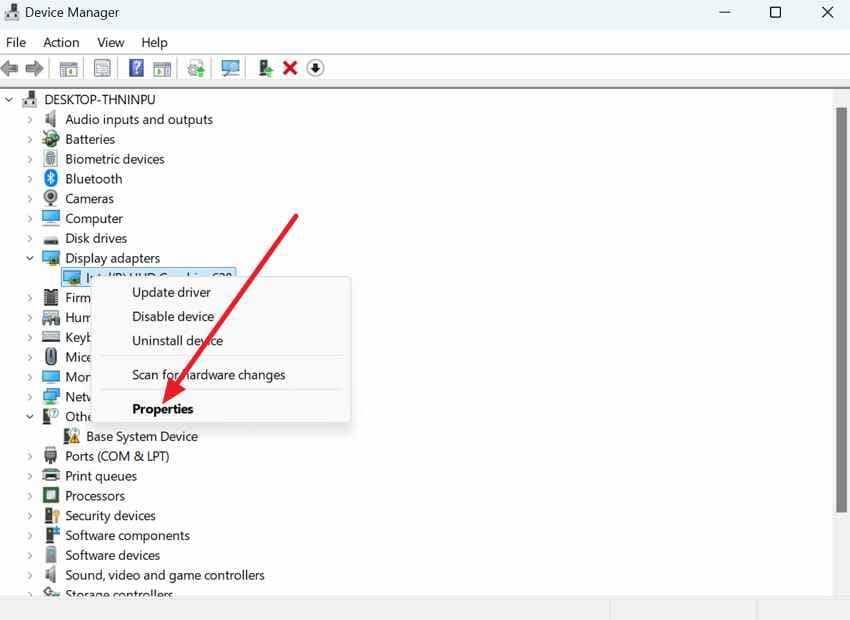Expand the Security devices chevron
This screenshot has width=850, height=620.
(30, 515)
